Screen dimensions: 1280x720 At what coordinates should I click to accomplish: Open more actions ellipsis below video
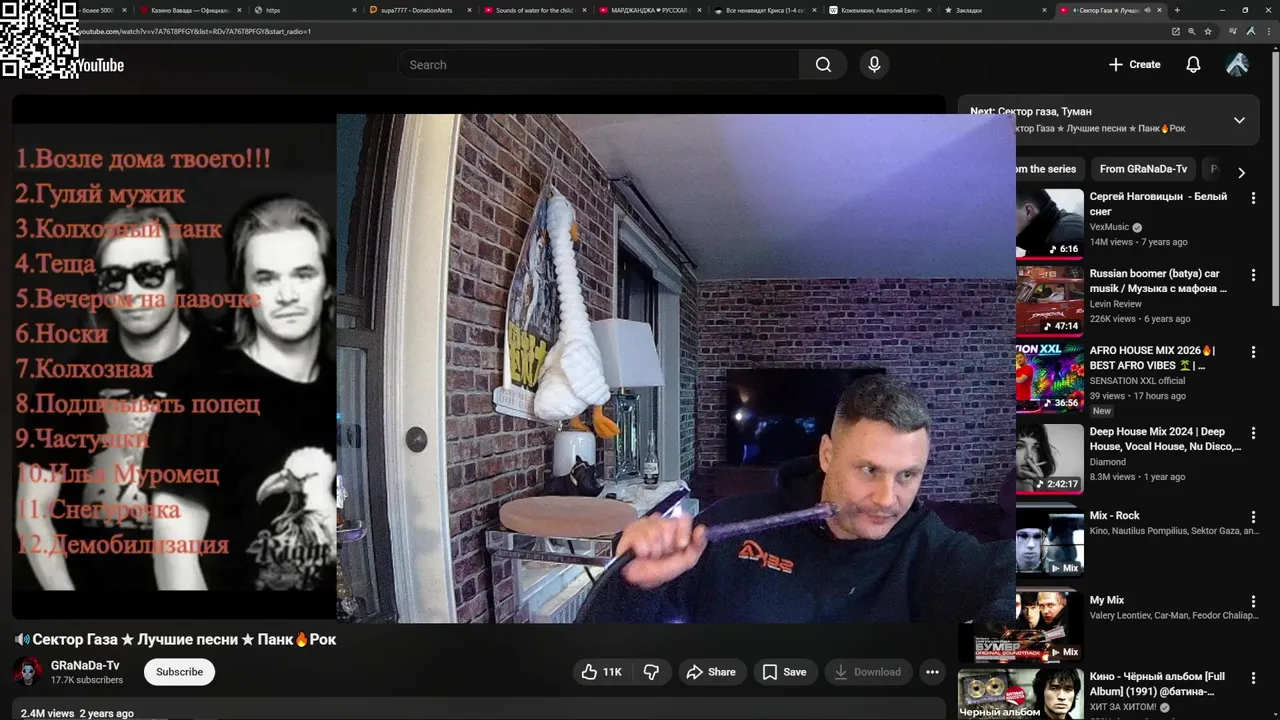tap(932, 672)
